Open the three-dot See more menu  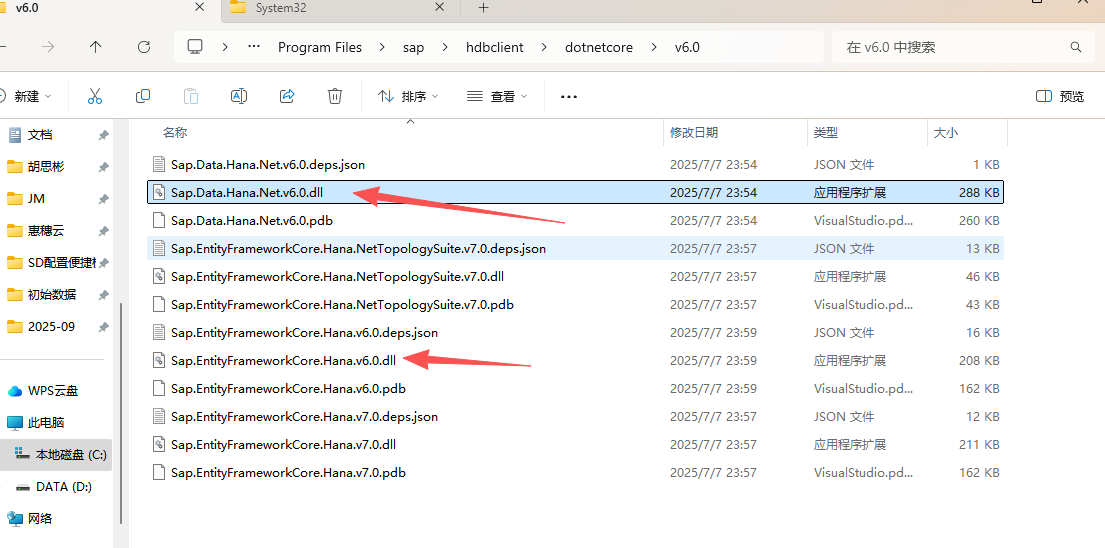pyautogui.click(x=569, y=96)
